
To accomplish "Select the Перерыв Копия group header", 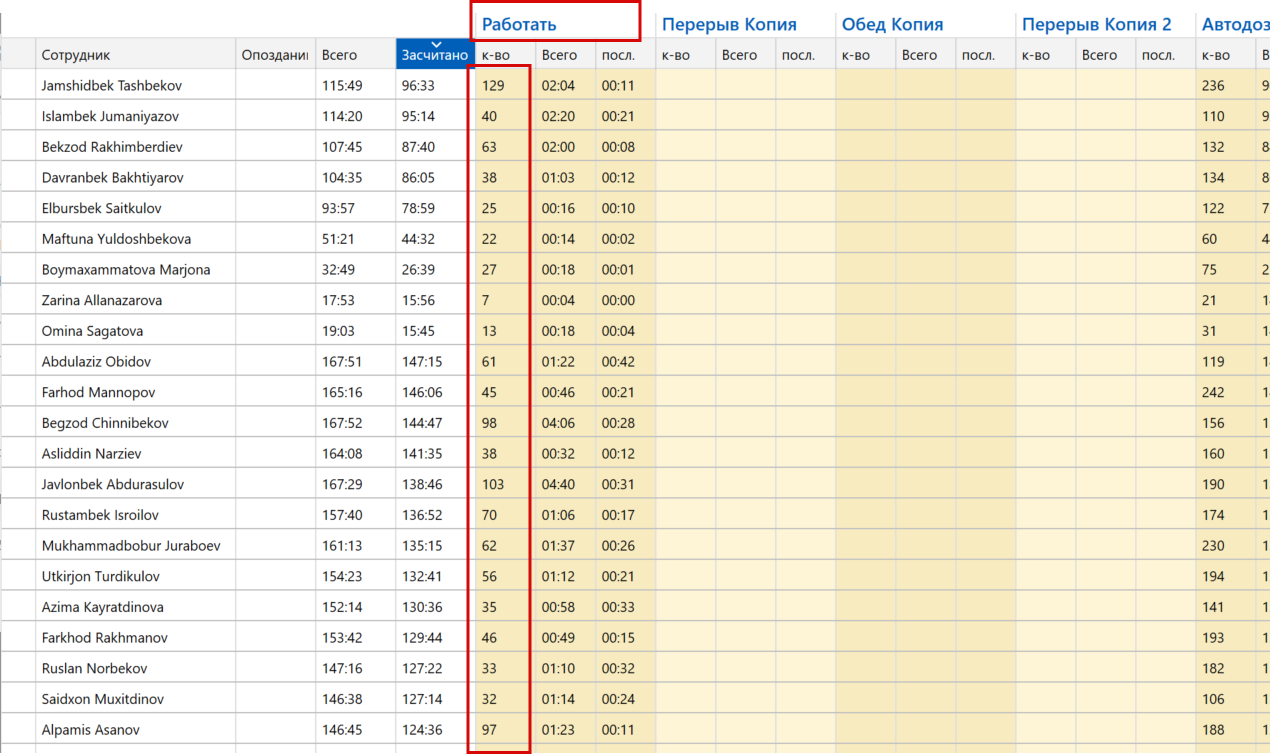I will (729, 24).
